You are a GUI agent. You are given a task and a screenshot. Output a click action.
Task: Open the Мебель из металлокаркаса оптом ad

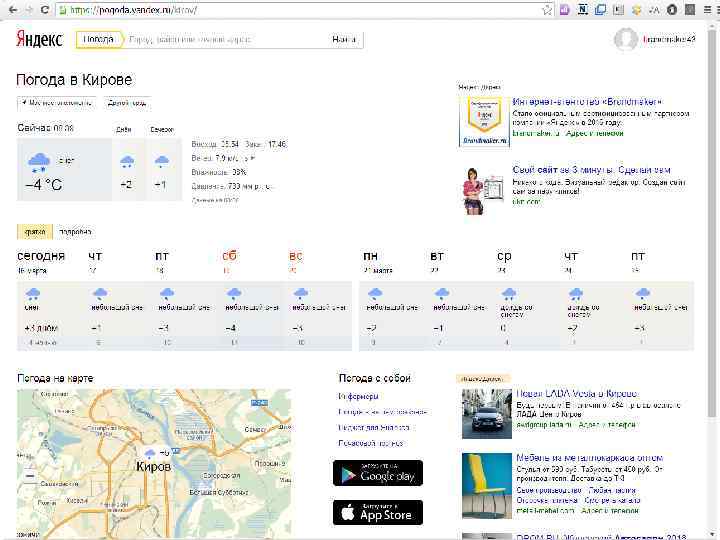click(590, 458)
